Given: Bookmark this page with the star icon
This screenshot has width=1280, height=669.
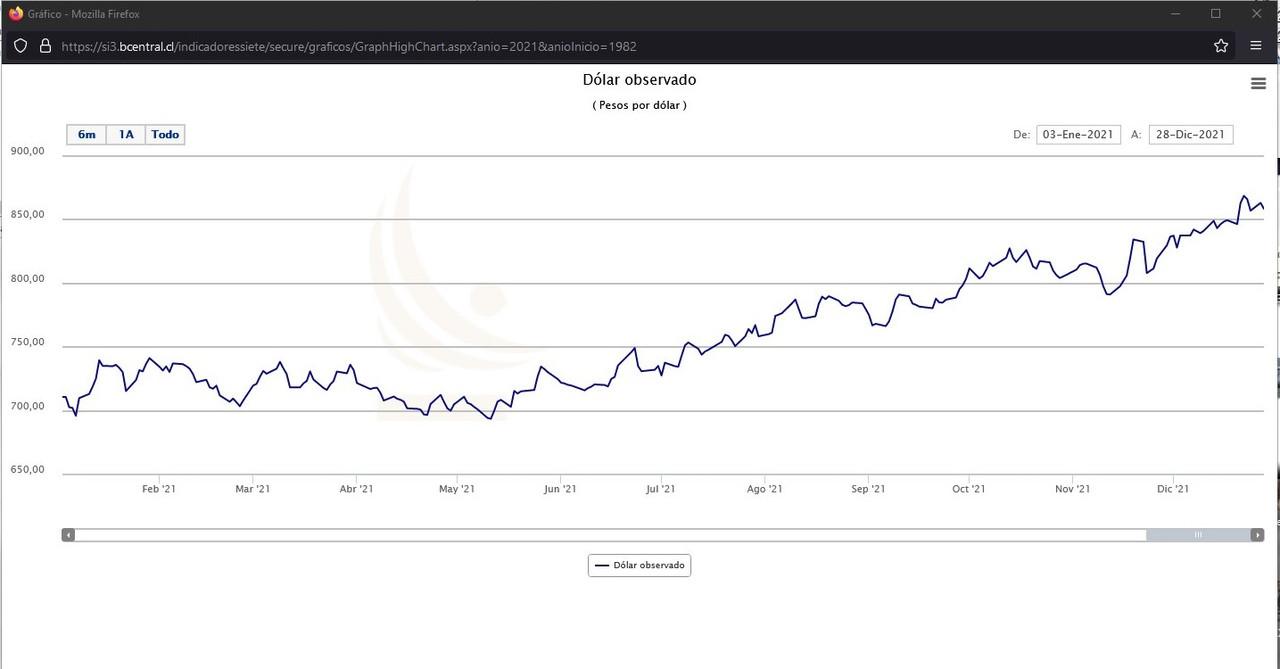Looking at the screenshot, I should (1221, 46).
